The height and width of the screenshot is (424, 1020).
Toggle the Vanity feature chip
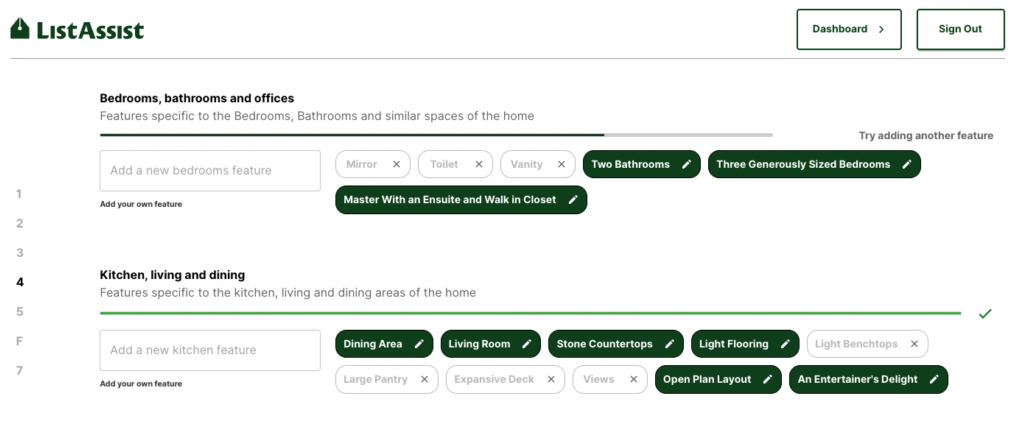click(527, 165)
